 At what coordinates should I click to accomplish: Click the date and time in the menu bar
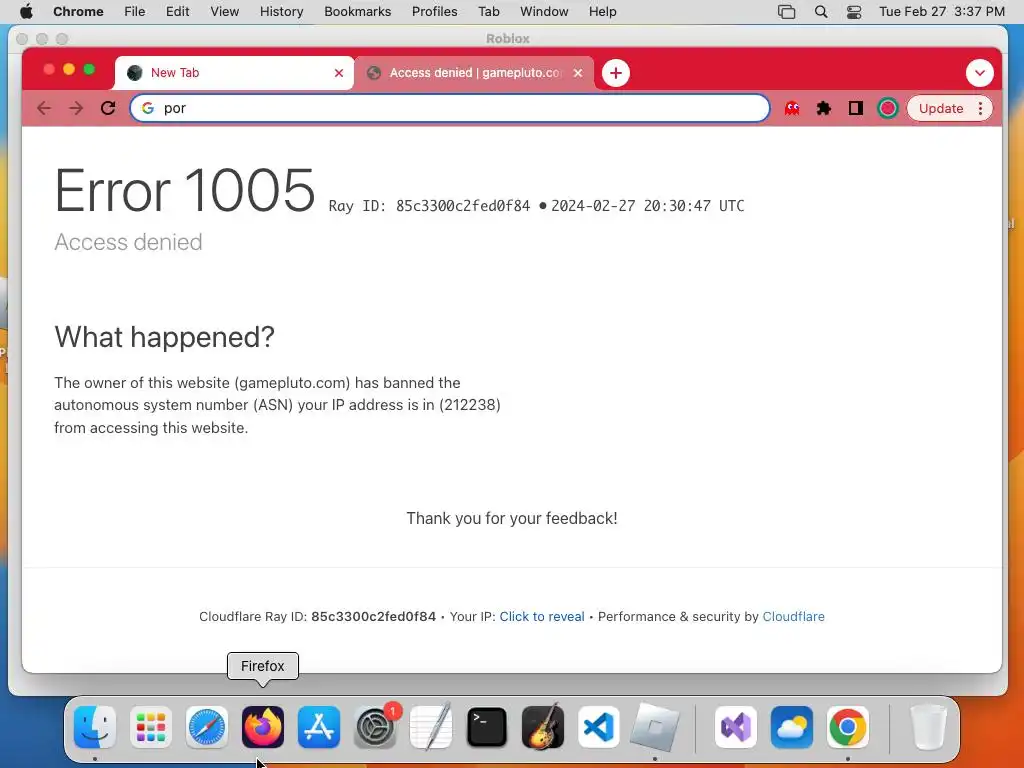[942, 12]
